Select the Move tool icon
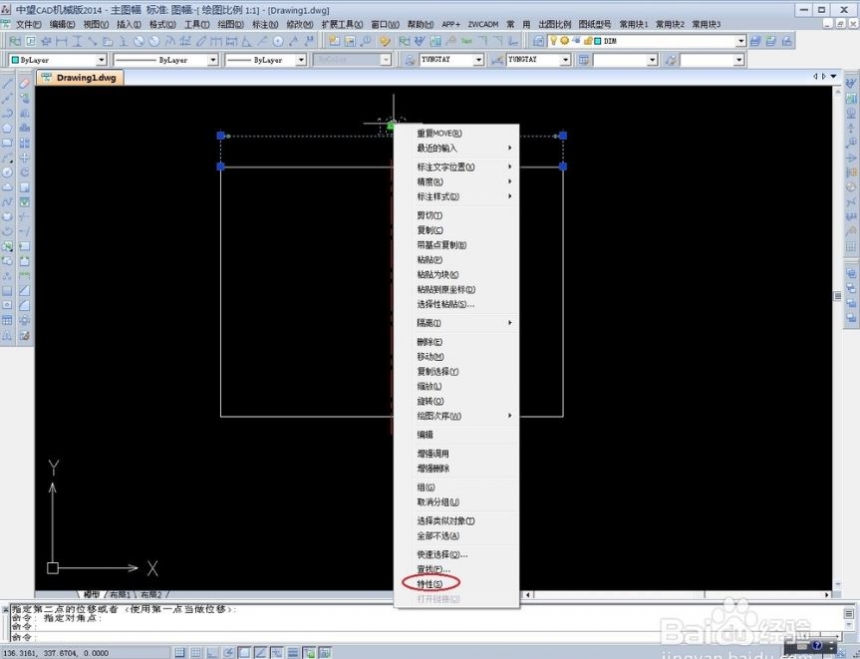Viewport: 860px width, 659px height. point(24,157)
